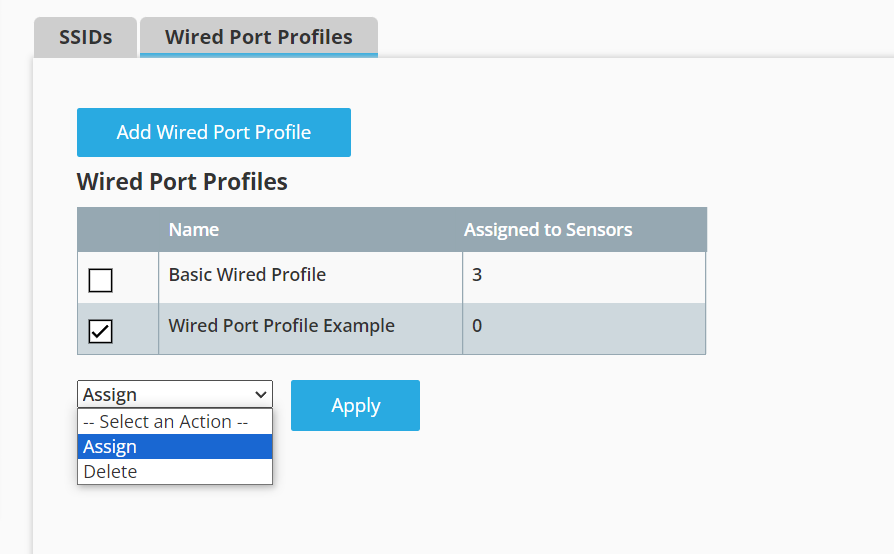Click the Wired Port Profile Example name
Viewport: 894px width, 554px height.
(x=282, y=325)
